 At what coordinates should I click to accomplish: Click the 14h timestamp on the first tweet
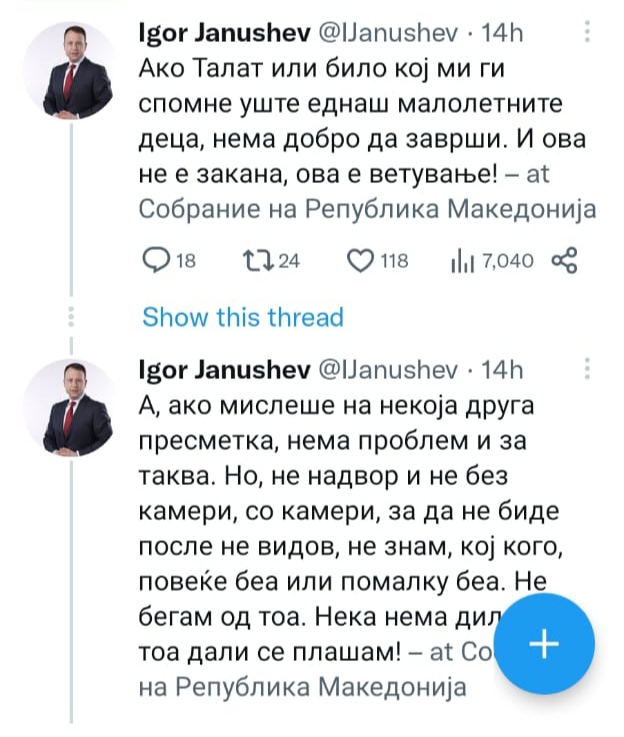(x=503, y=32)
